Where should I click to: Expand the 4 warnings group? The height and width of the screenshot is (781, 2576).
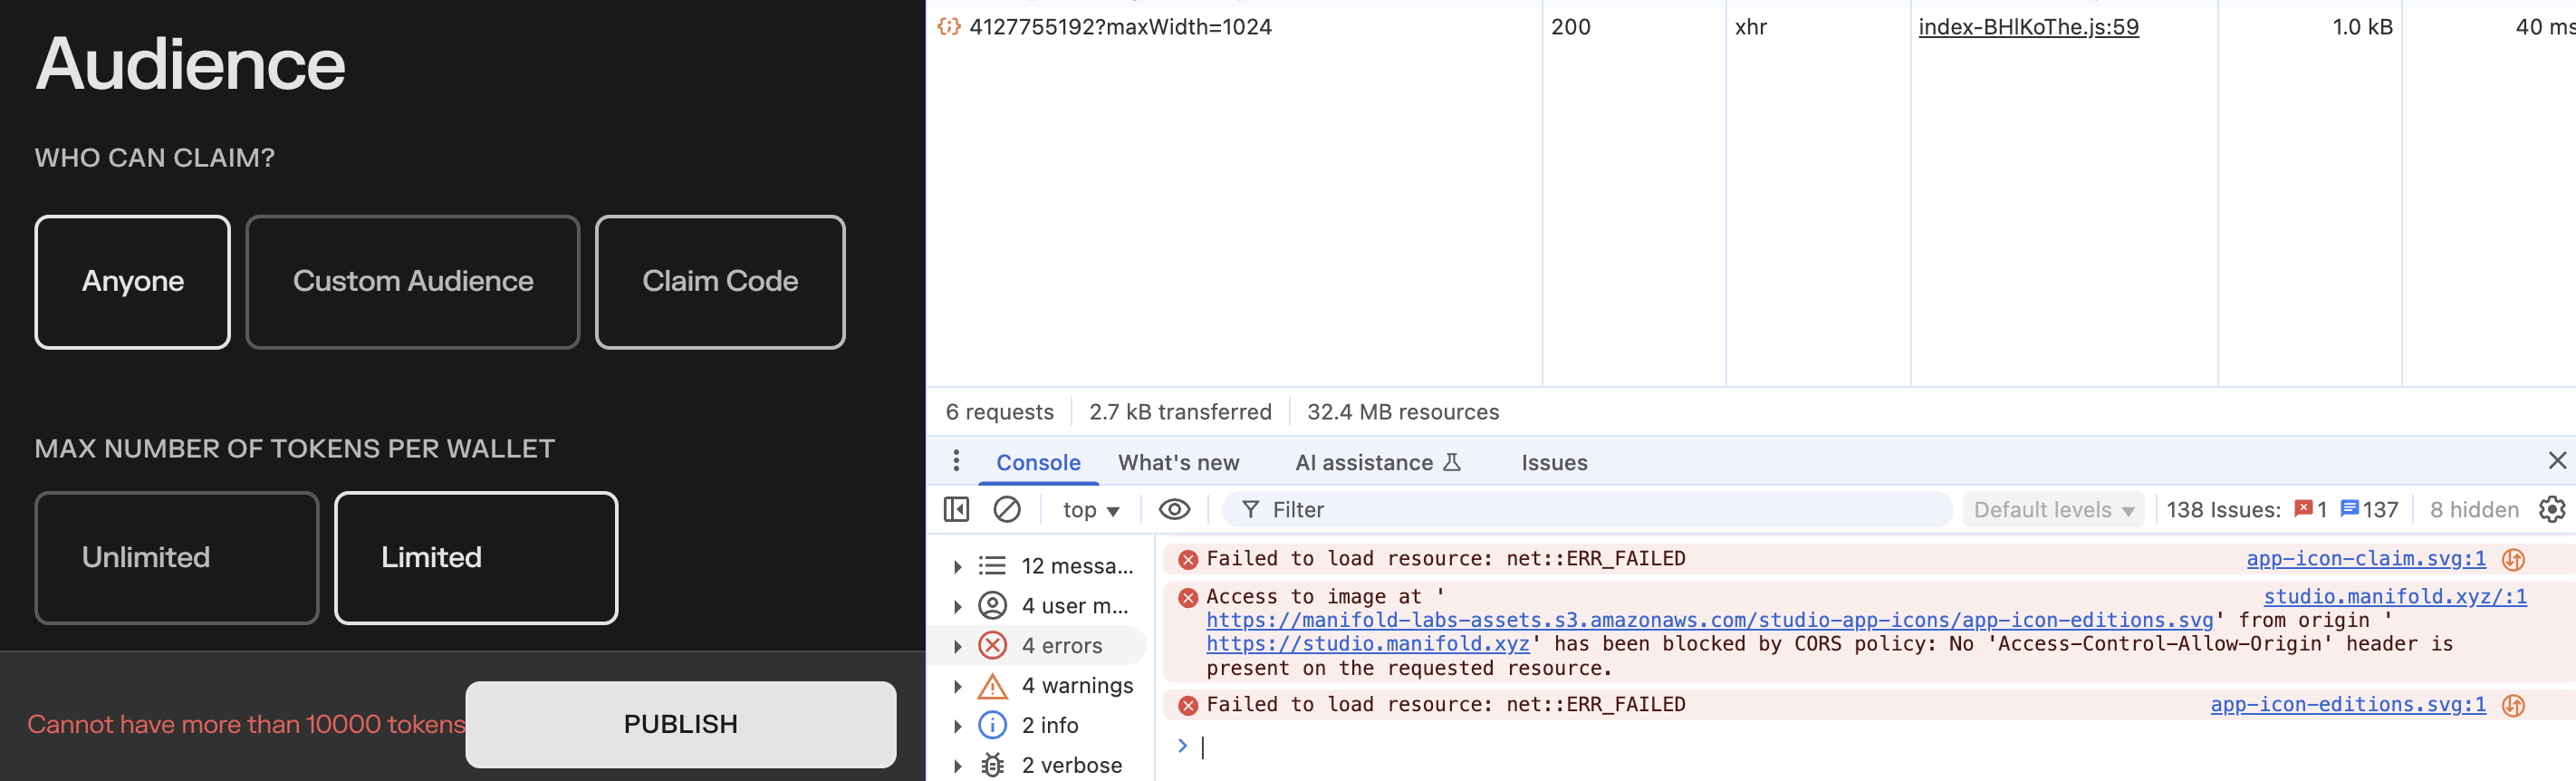957,686
